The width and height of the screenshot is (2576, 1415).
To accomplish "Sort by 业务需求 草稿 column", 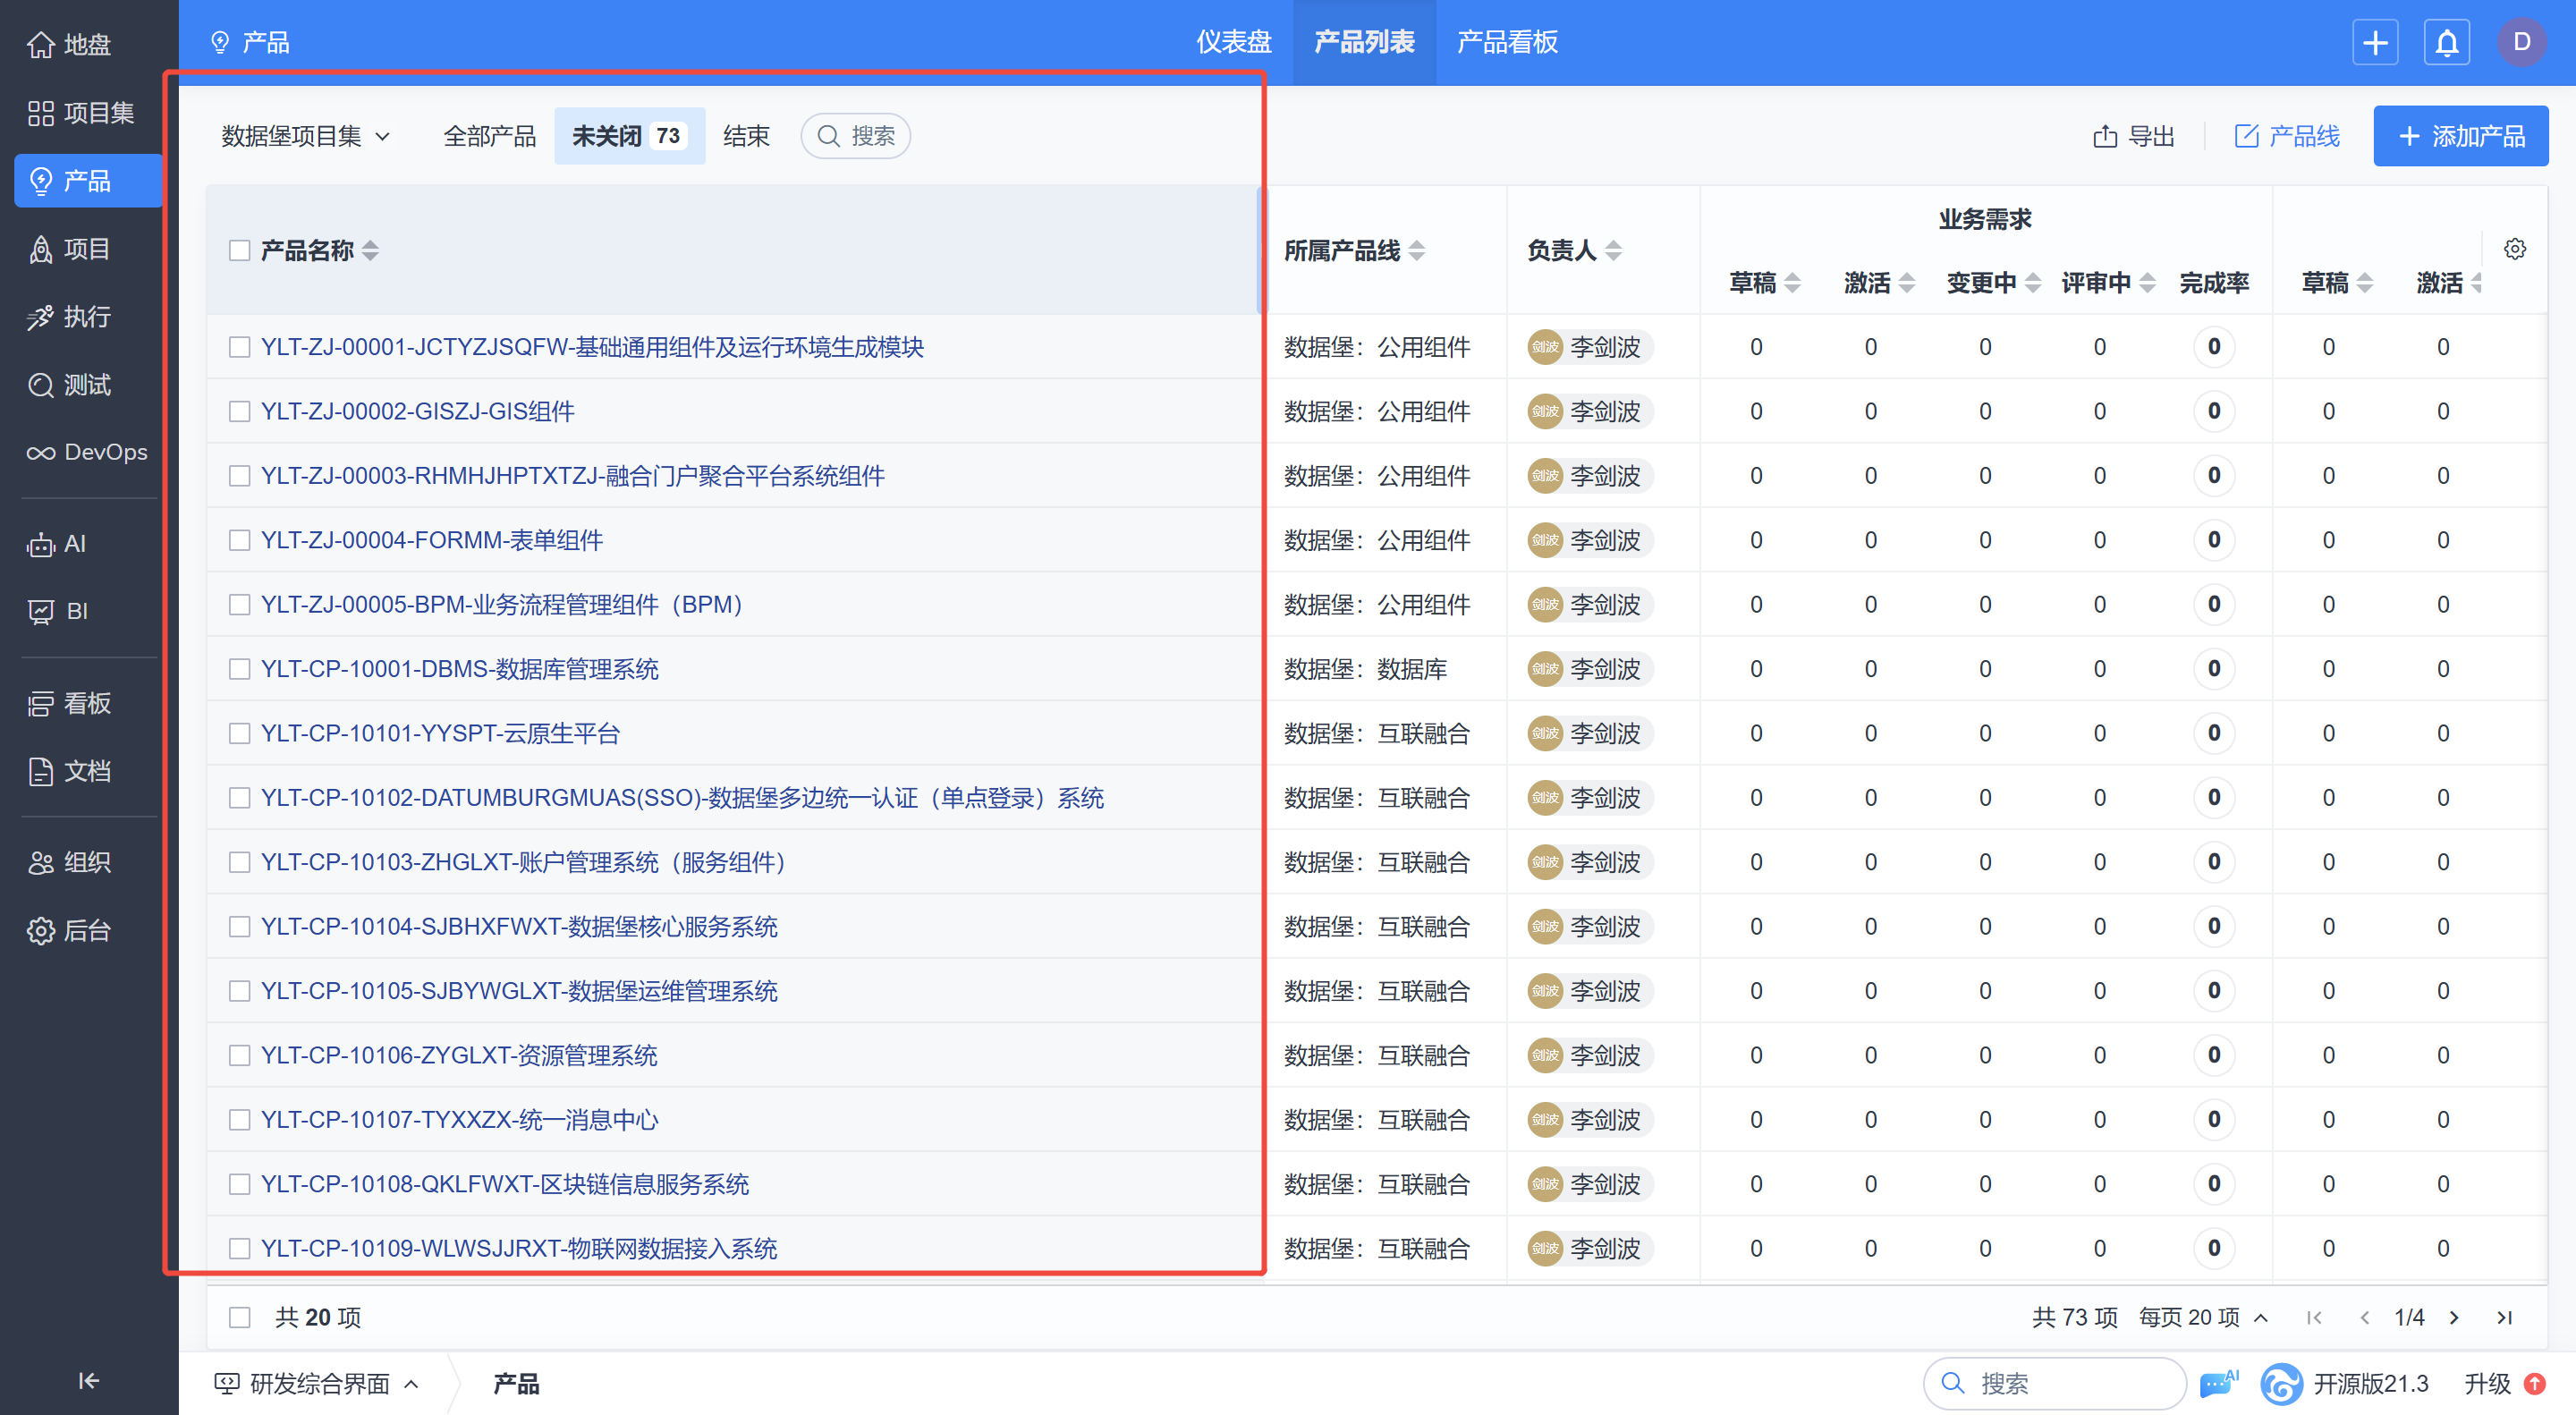I will click(x=1793, y=283).
